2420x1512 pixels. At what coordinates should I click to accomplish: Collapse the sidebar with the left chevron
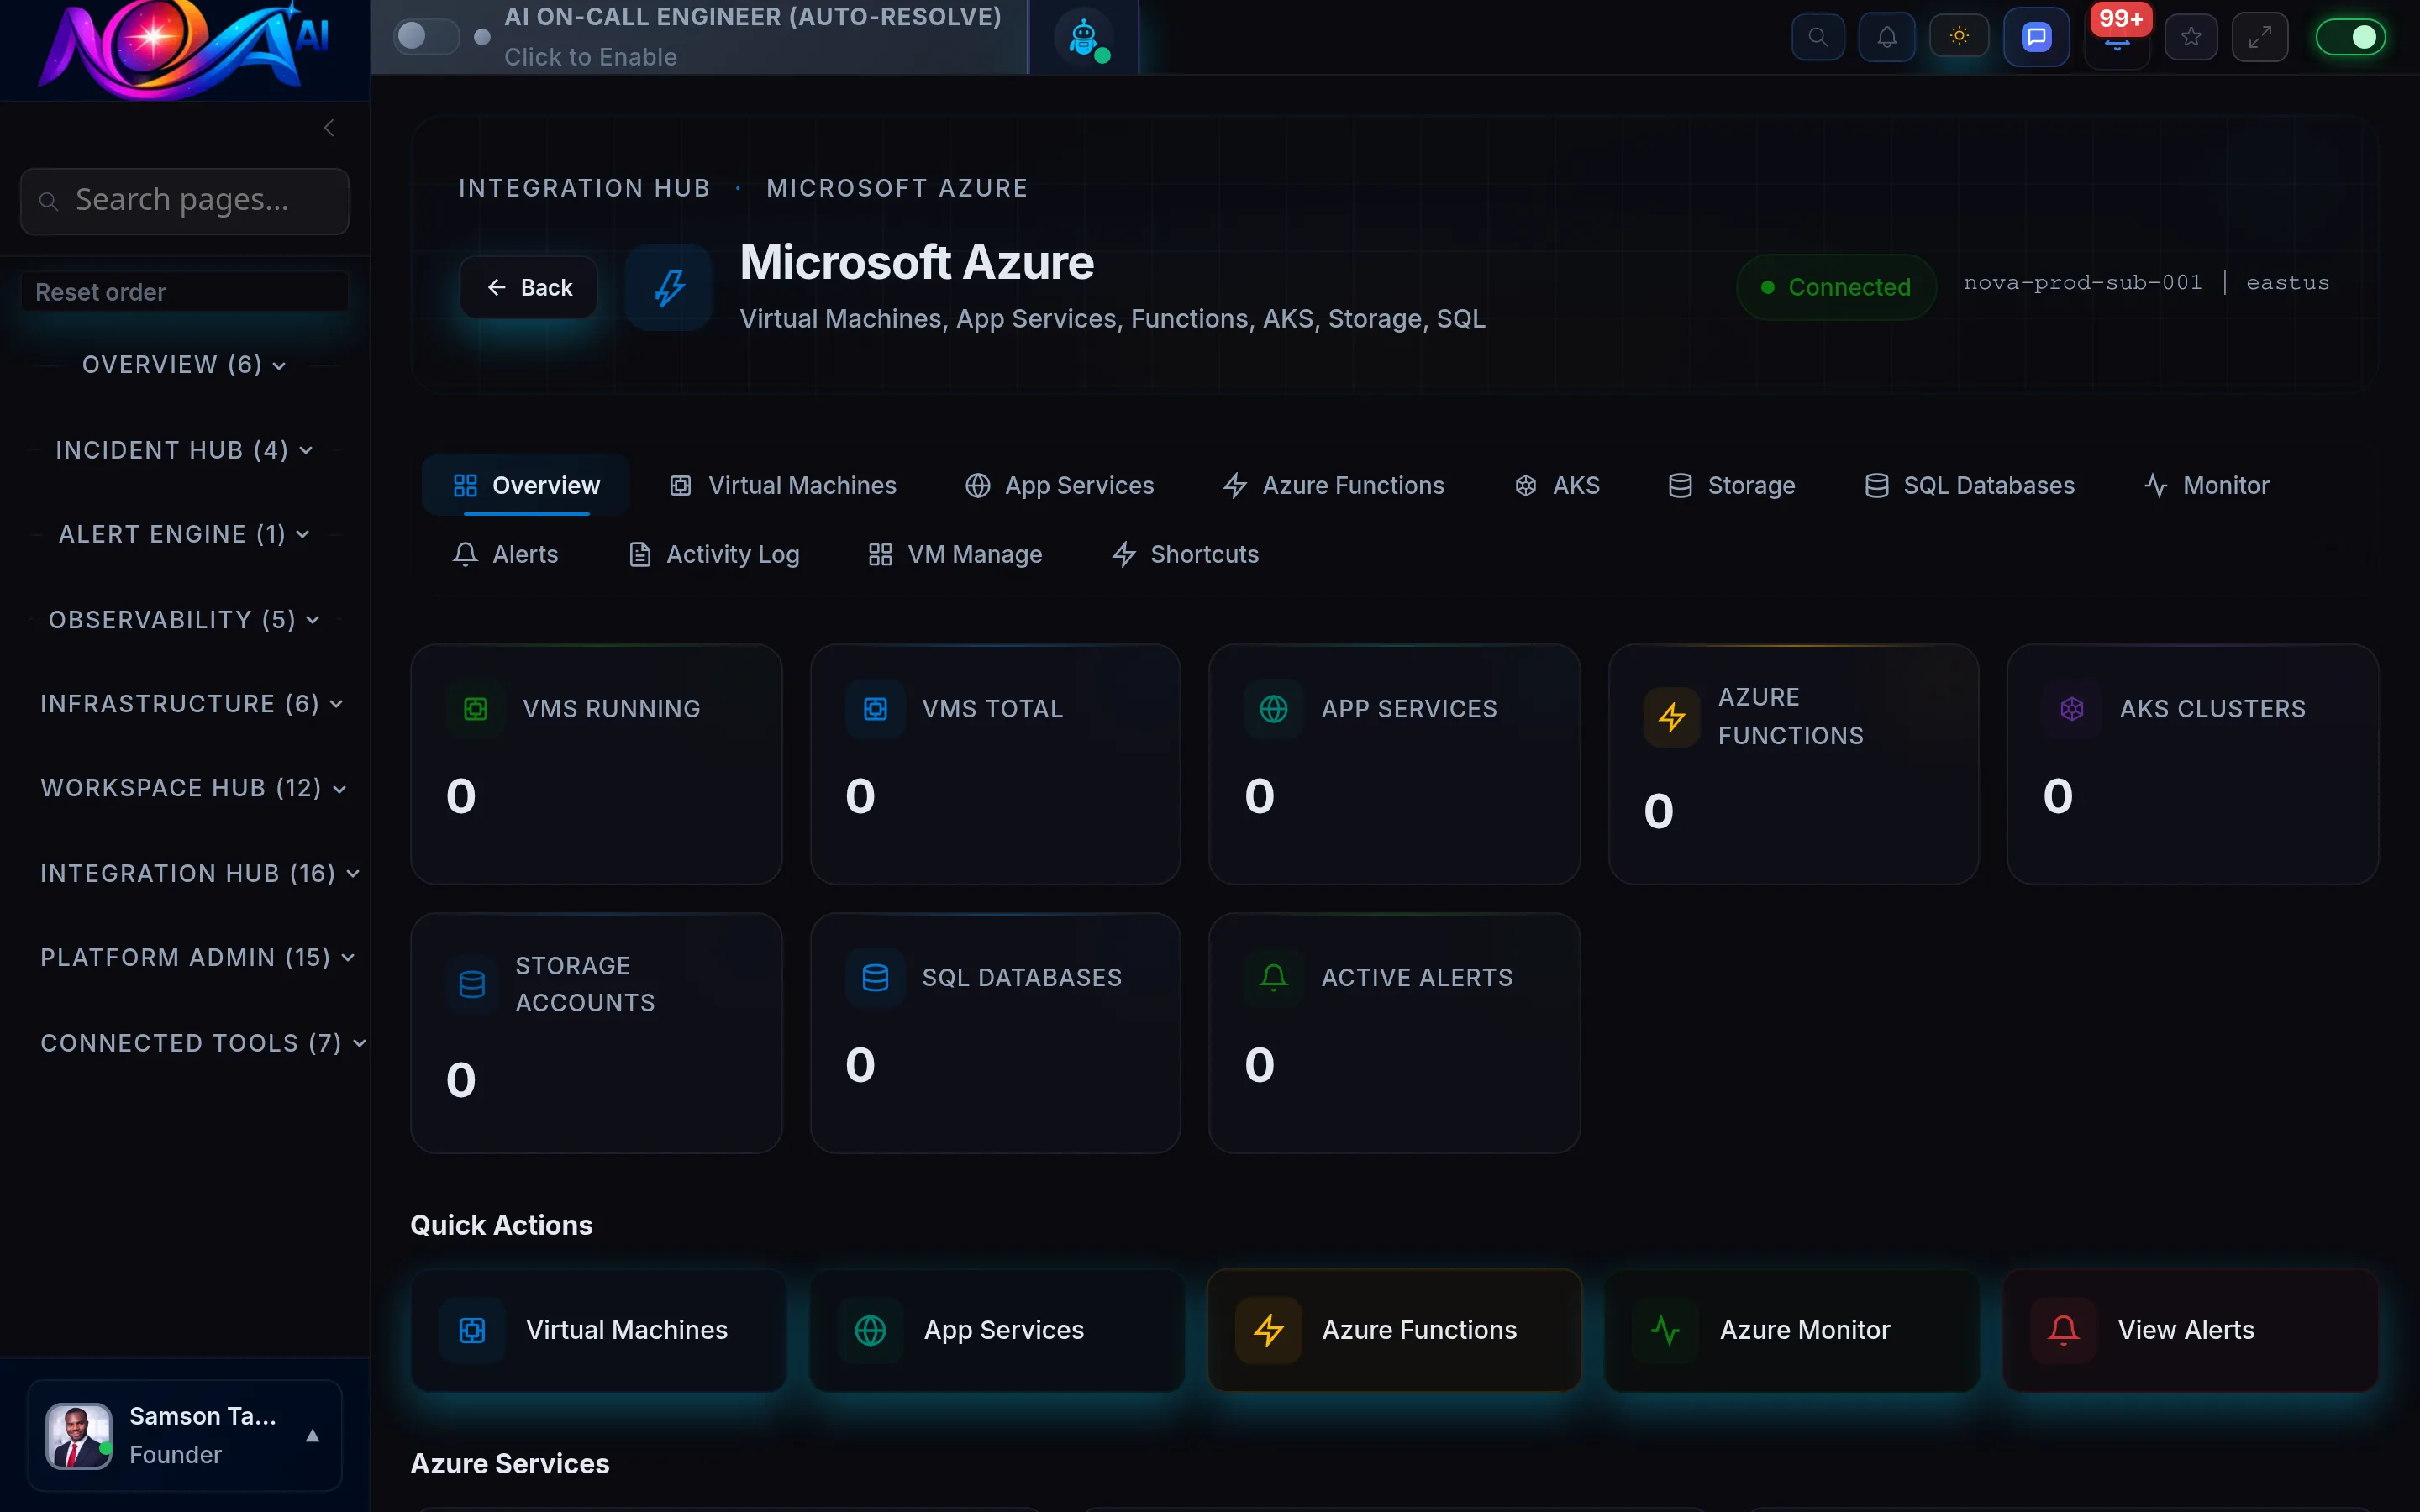click(329, 127)
